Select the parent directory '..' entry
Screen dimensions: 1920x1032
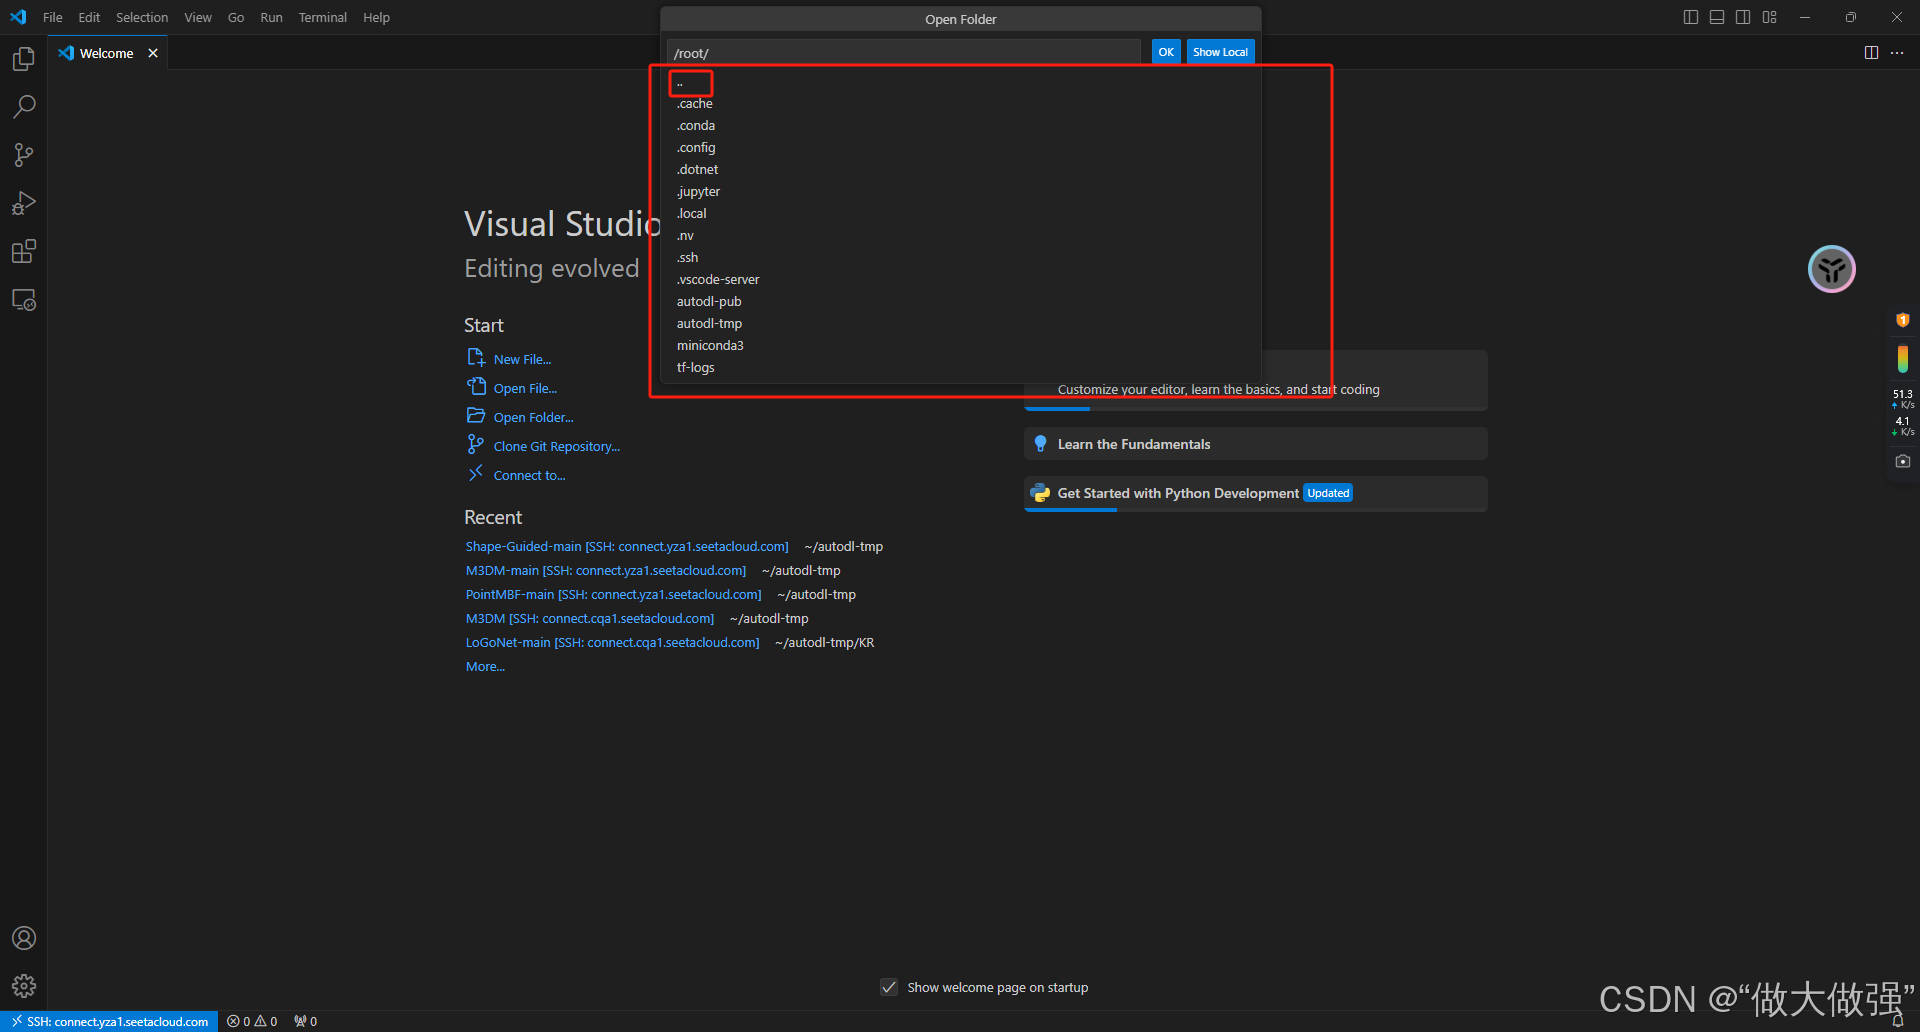[x=960, y=82]
